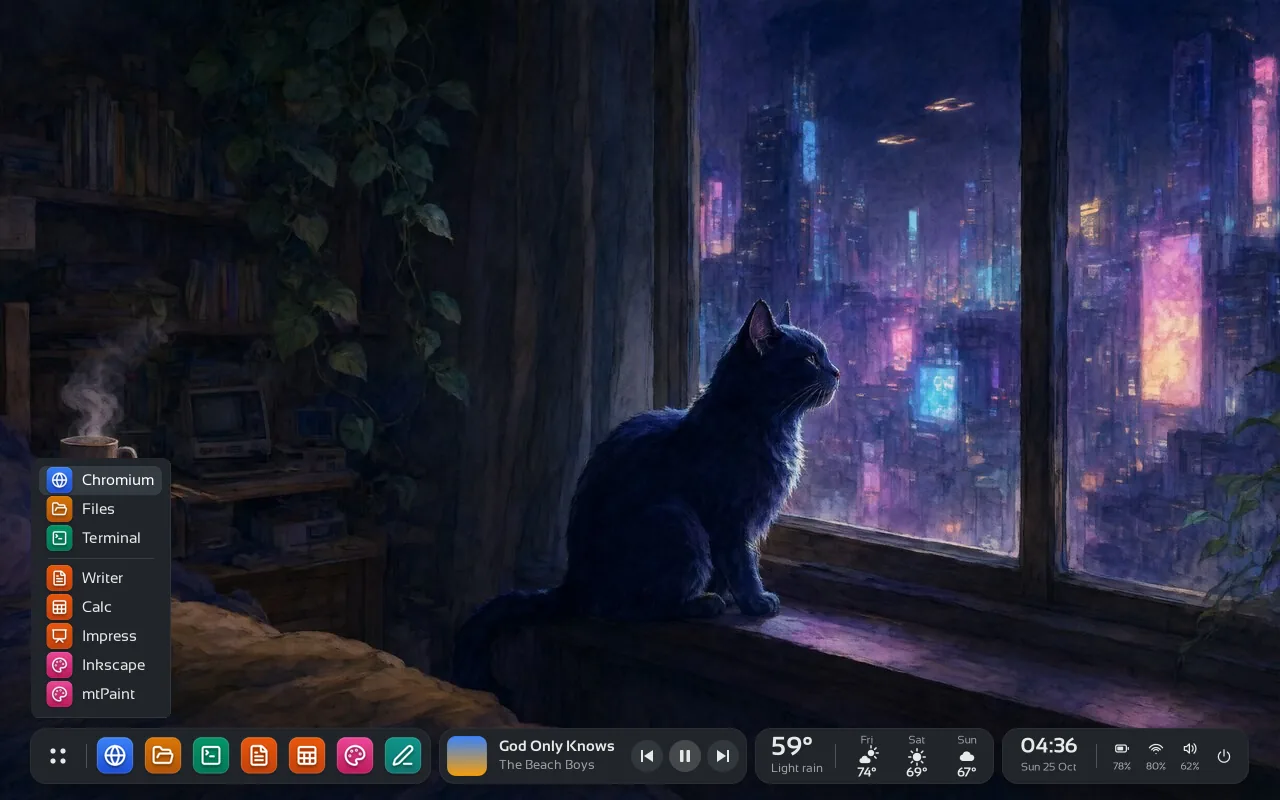
Task: Open the power menu button
Action: pyautogui.click(x=1224, y=756)
